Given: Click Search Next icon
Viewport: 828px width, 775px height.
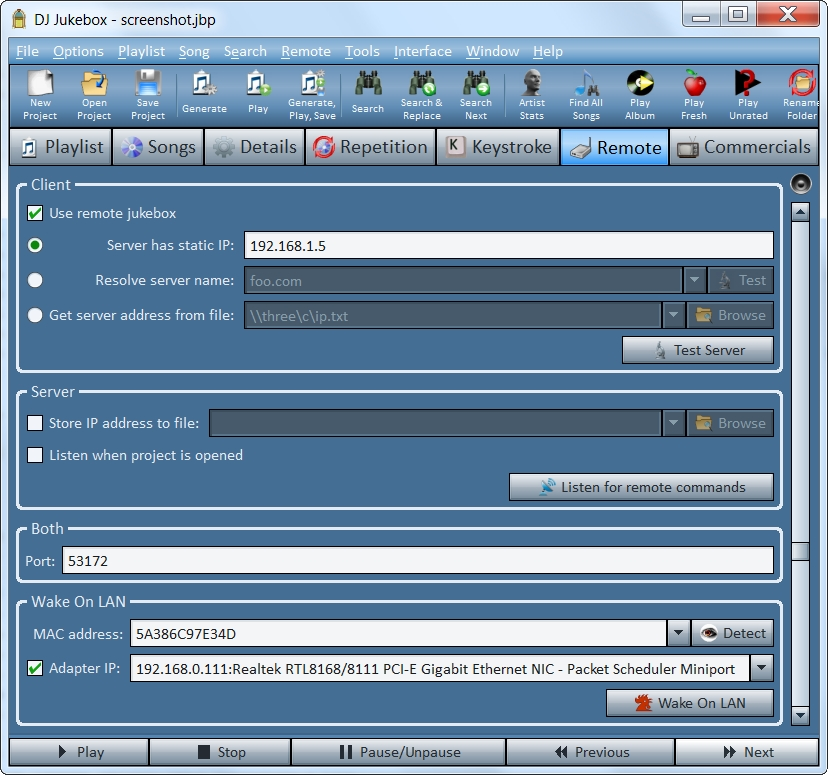Looking at the screenshot, I should (x=476, y=95).
